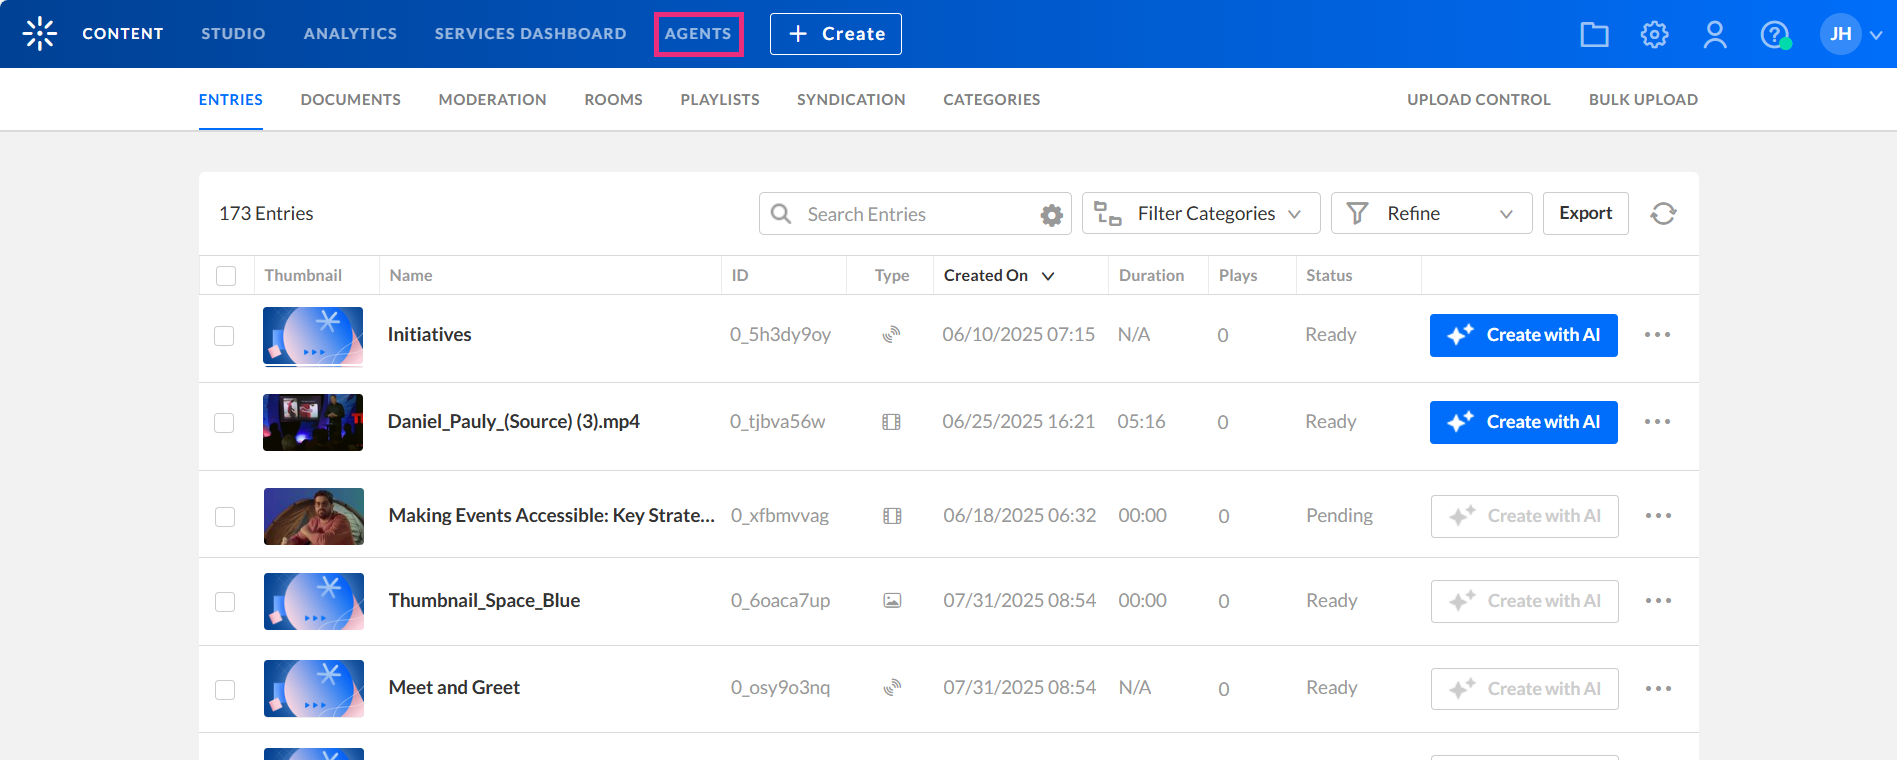Switch to the Playlists tab
Viewport: 1897px width, 760px height.
click(x=720, y=100)
